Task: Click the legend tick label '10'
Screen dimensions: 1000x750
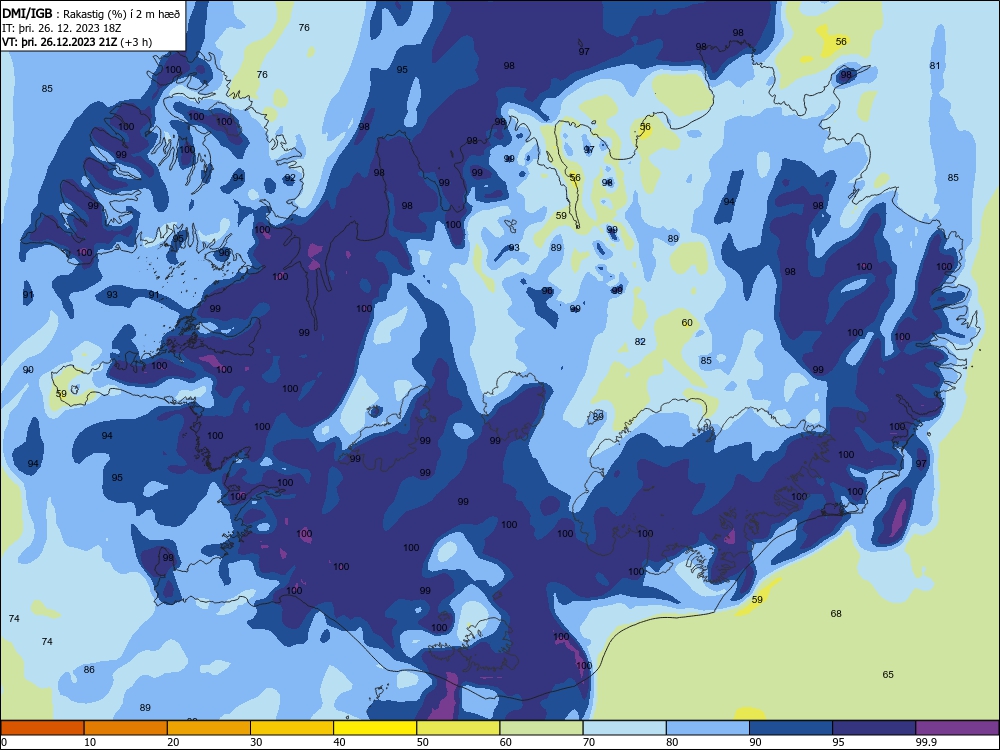Action: pyautogui.click(x=90, y=742)
